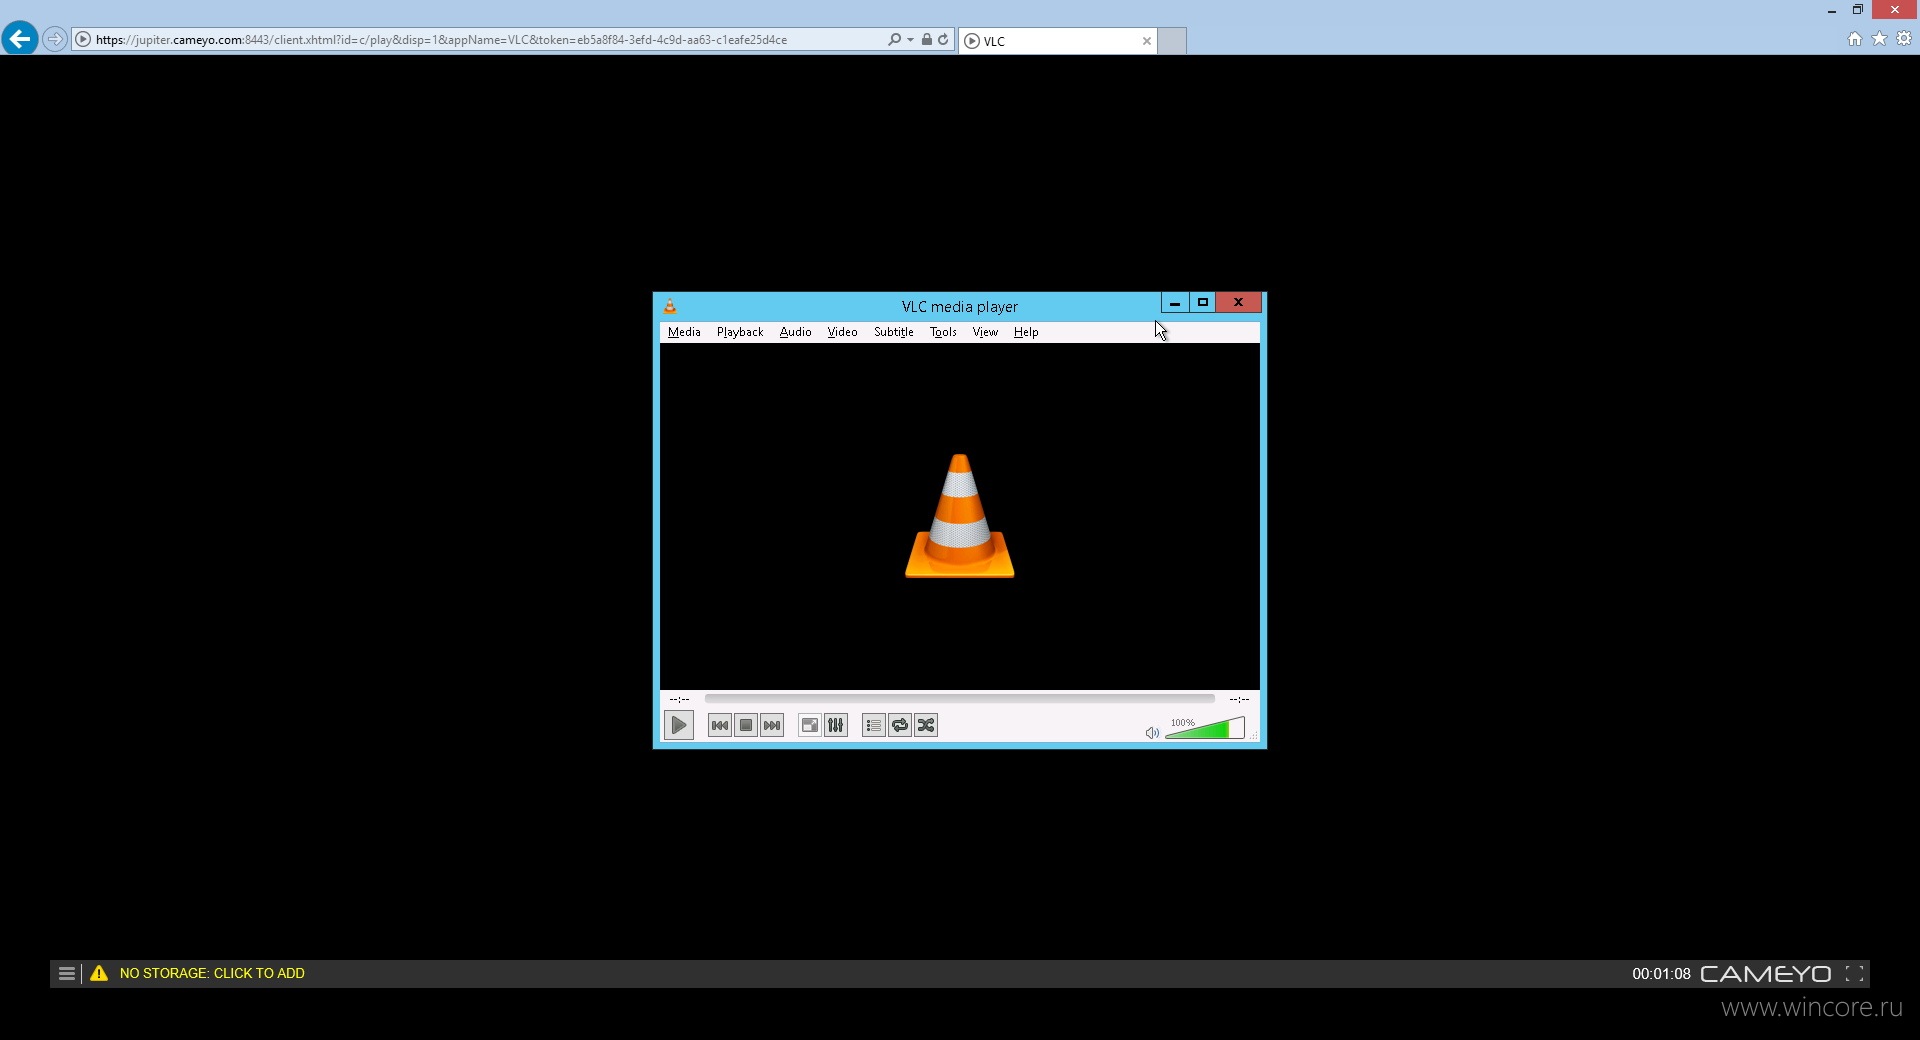Click the VLC seek bar
Viewport: 1920px width, 1040px height.
[959, 698]
